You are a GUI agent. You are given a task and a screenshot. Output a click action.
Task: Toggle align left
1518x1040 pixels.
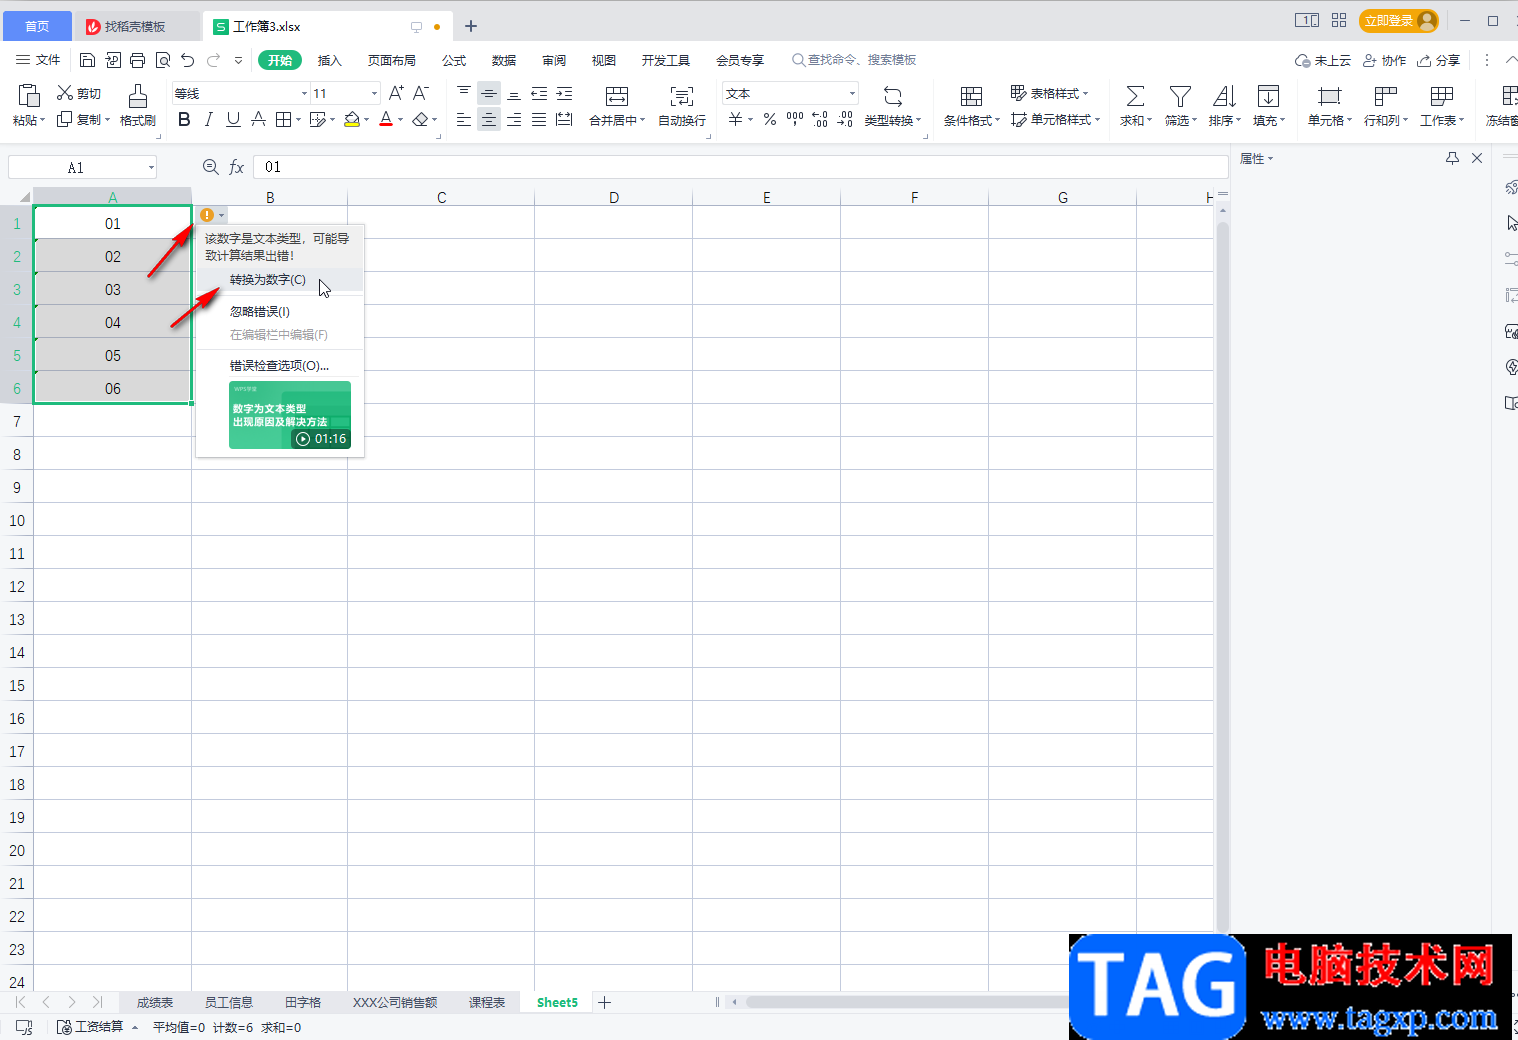coord(464,120)
